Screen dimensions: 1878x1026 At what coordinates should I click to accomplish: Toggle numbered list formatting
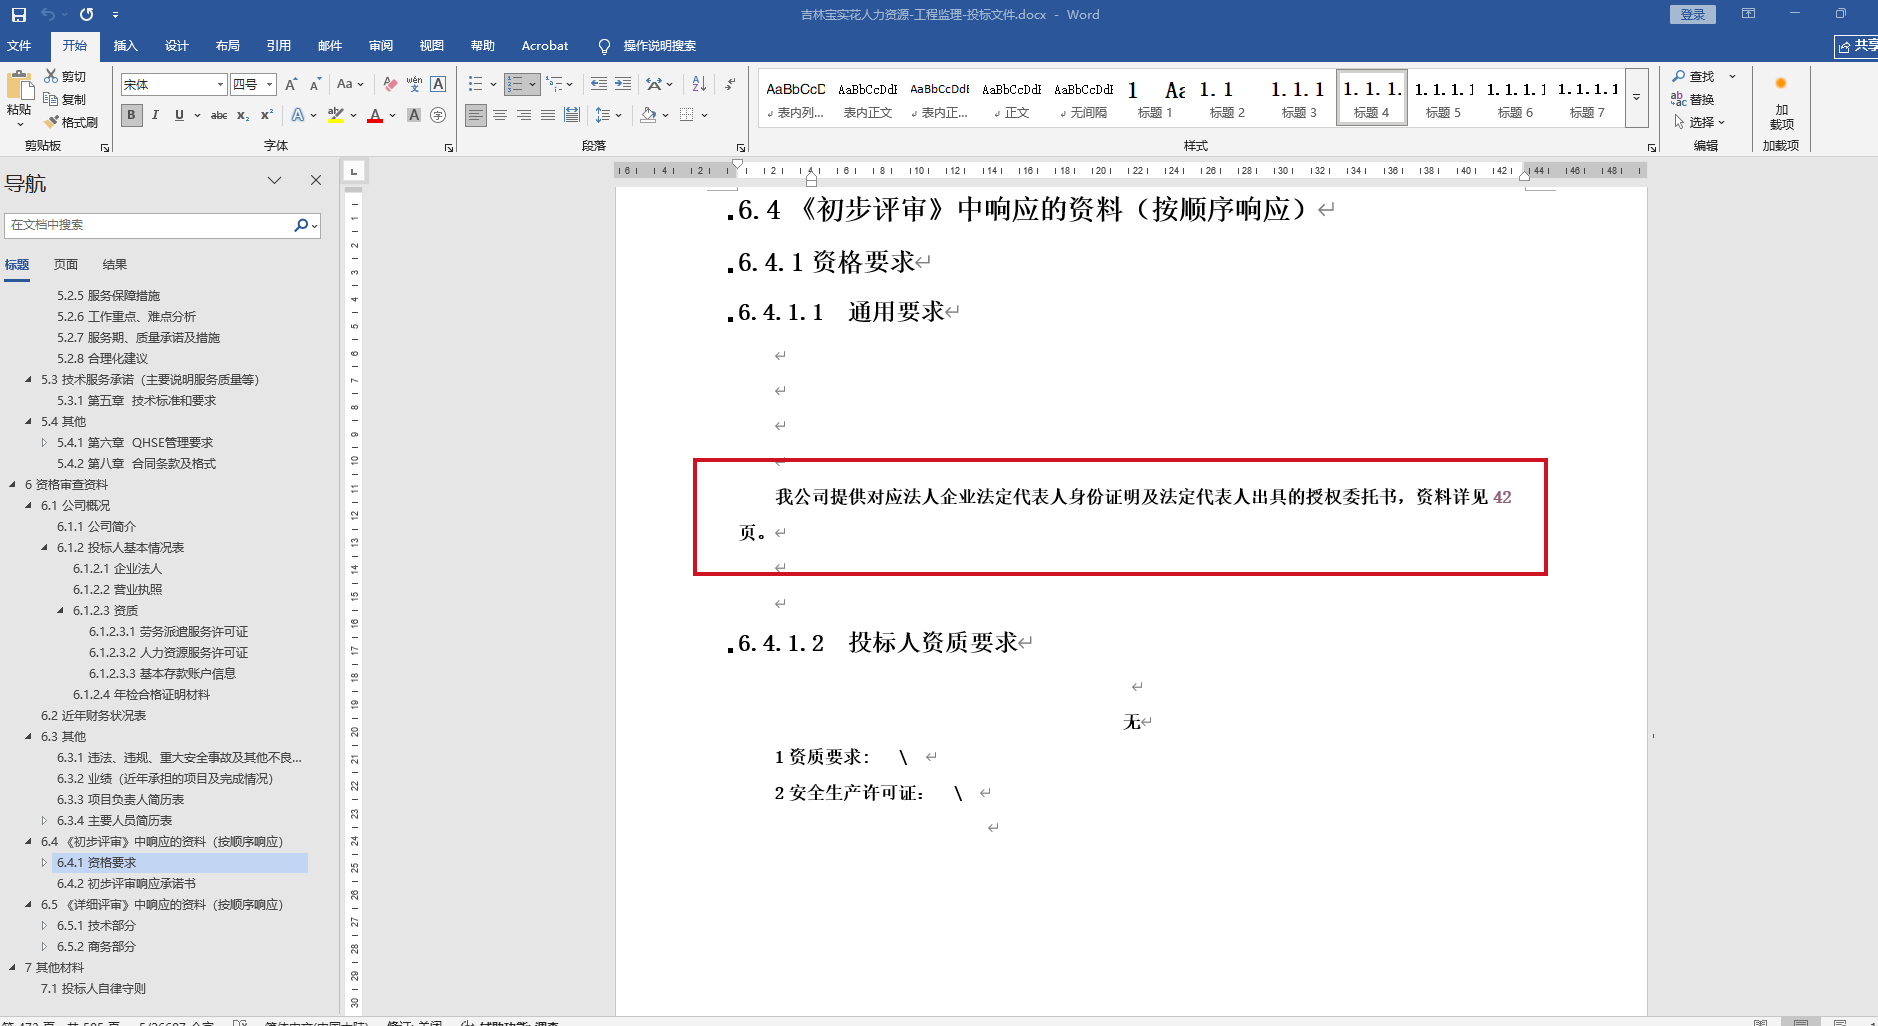pyautogui.click(x=515, y=85)
